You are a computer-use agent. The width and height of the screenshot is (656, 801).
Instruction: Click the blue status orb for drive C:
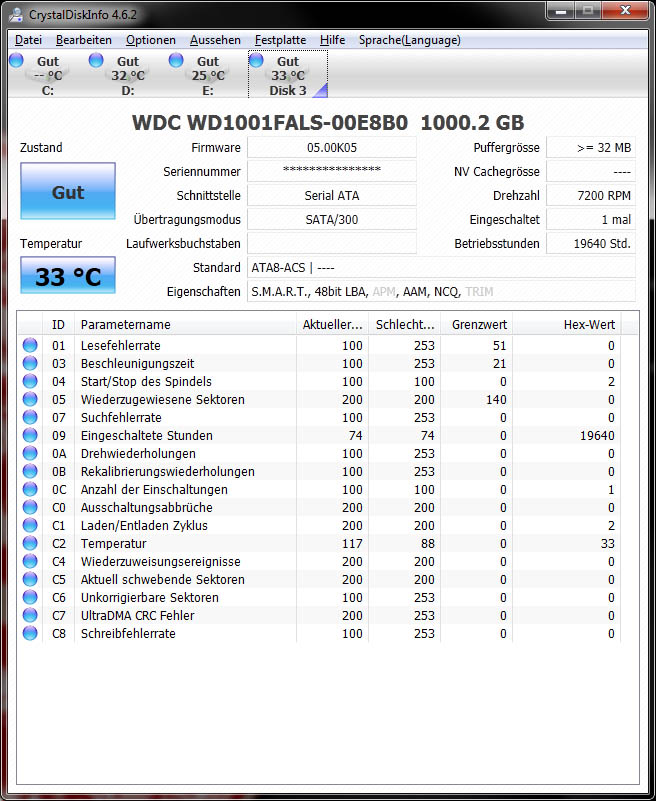(16, 60)
